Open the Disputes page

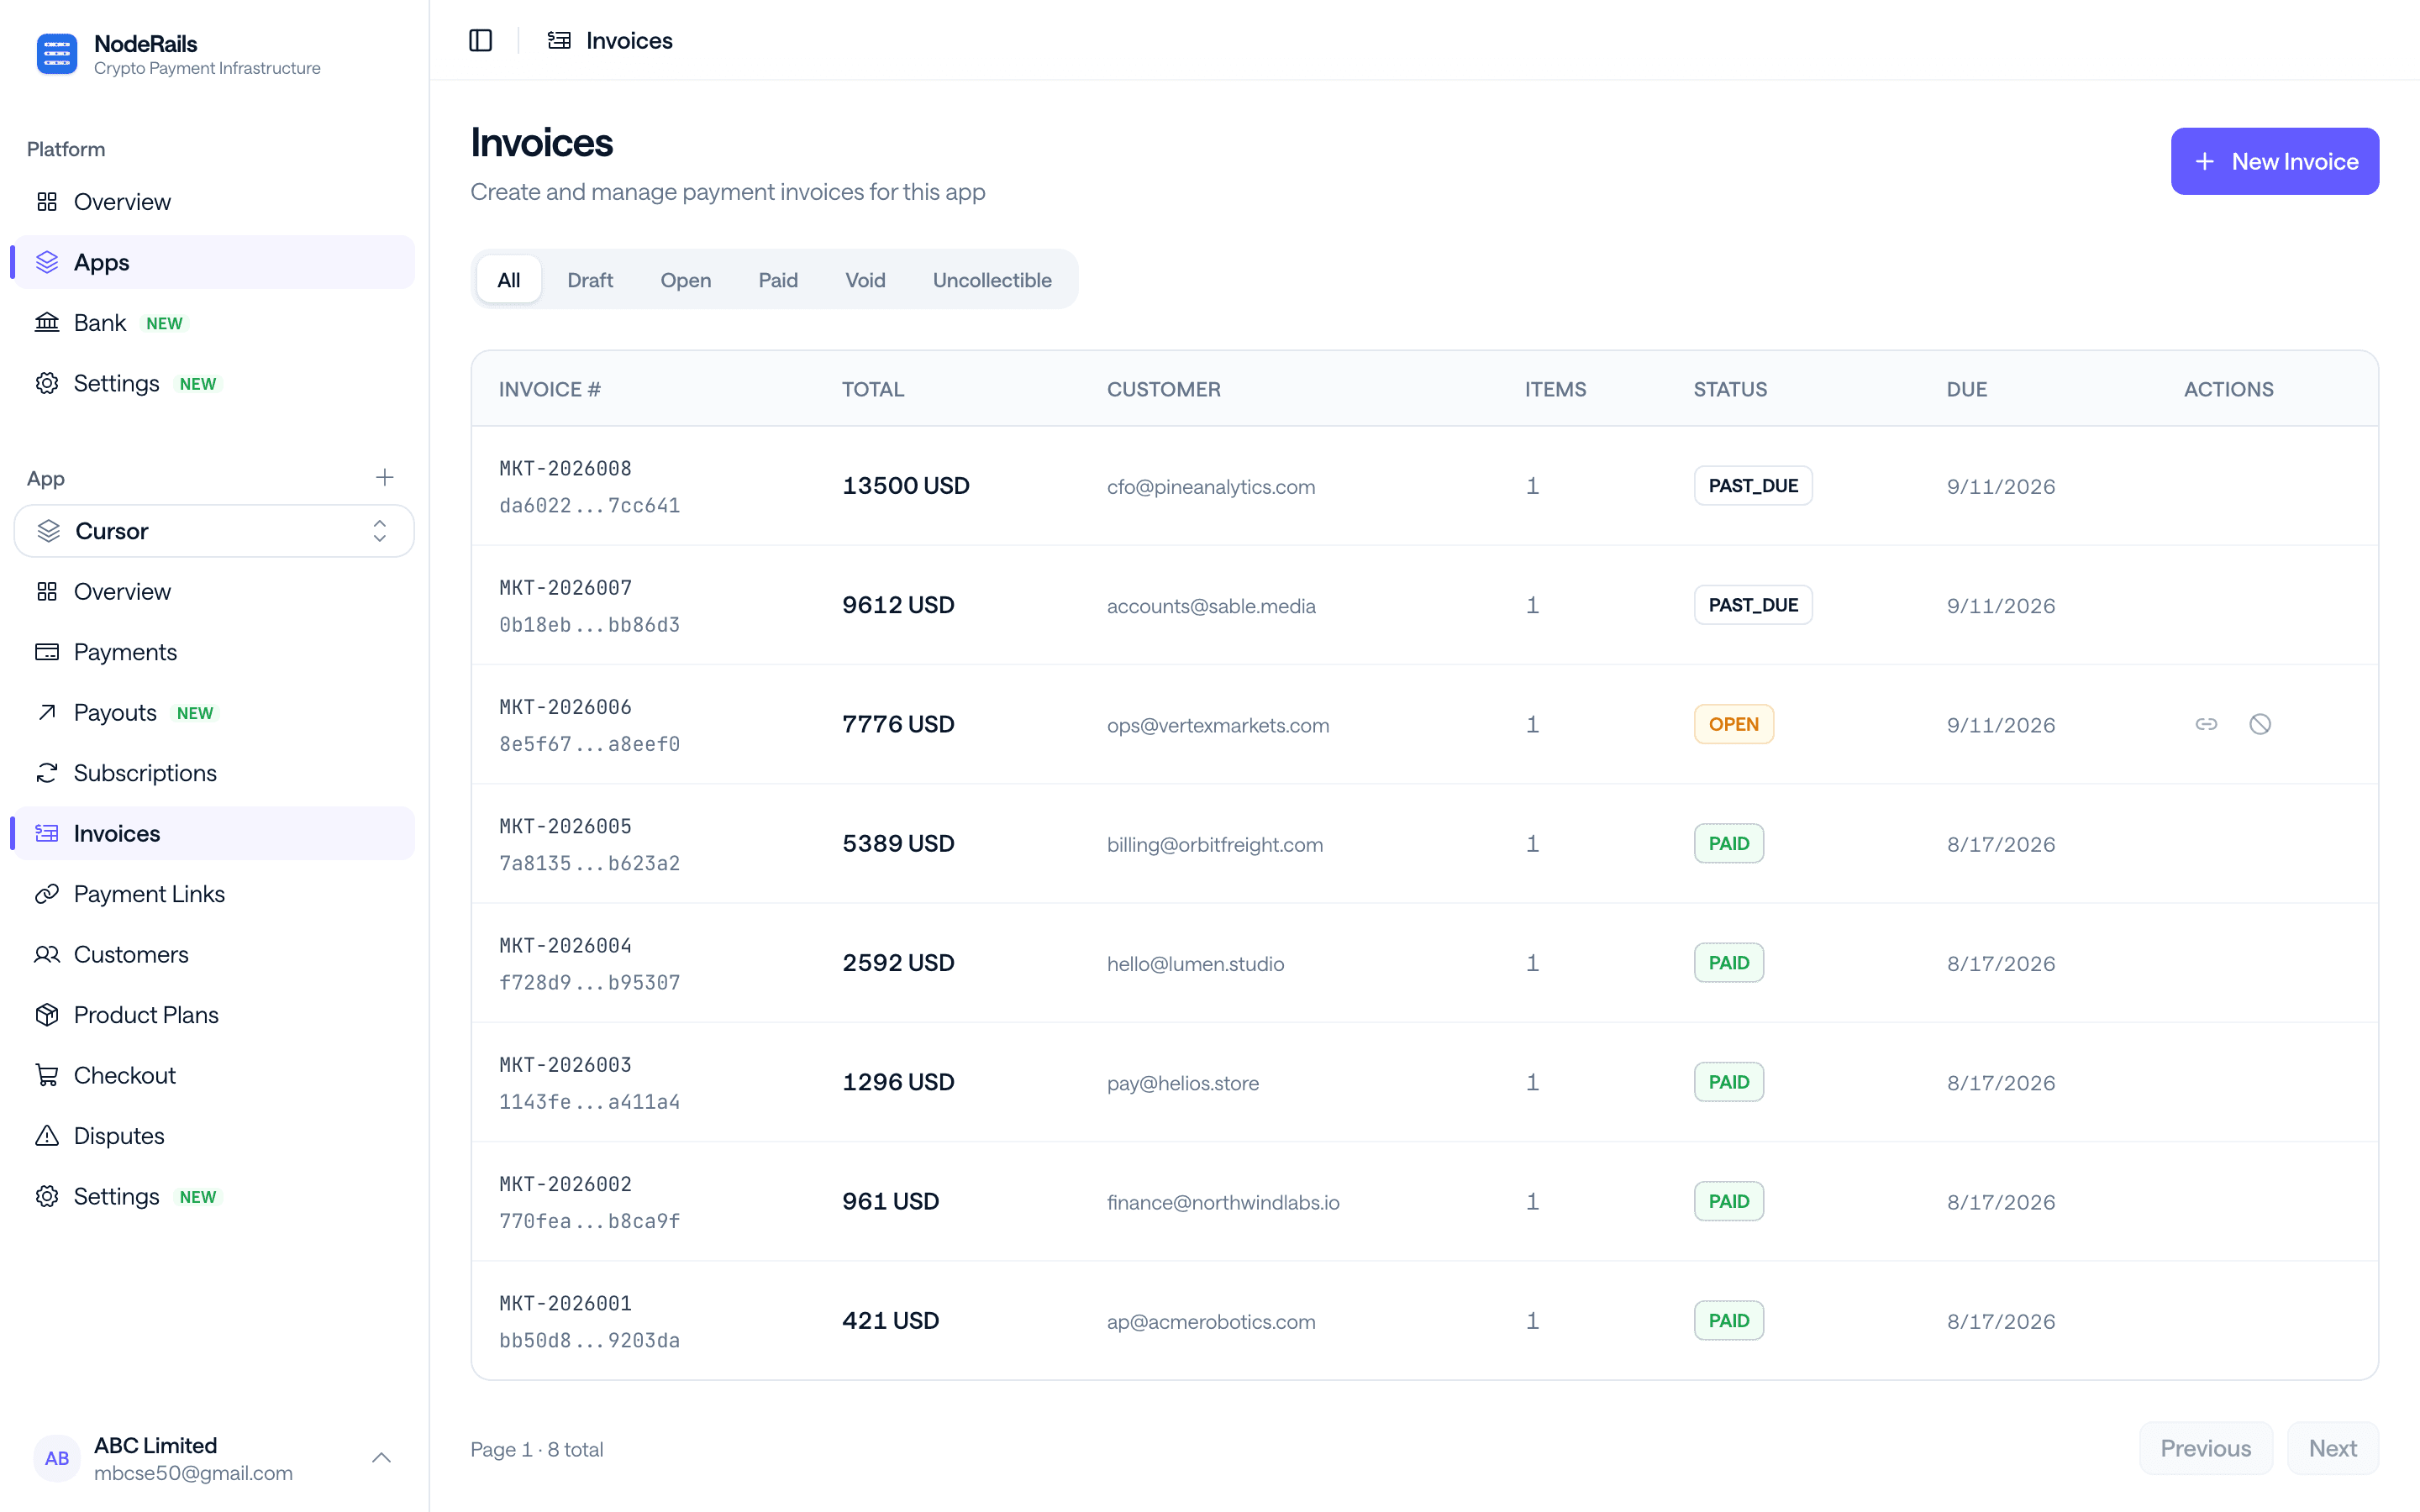[214, 1136]
